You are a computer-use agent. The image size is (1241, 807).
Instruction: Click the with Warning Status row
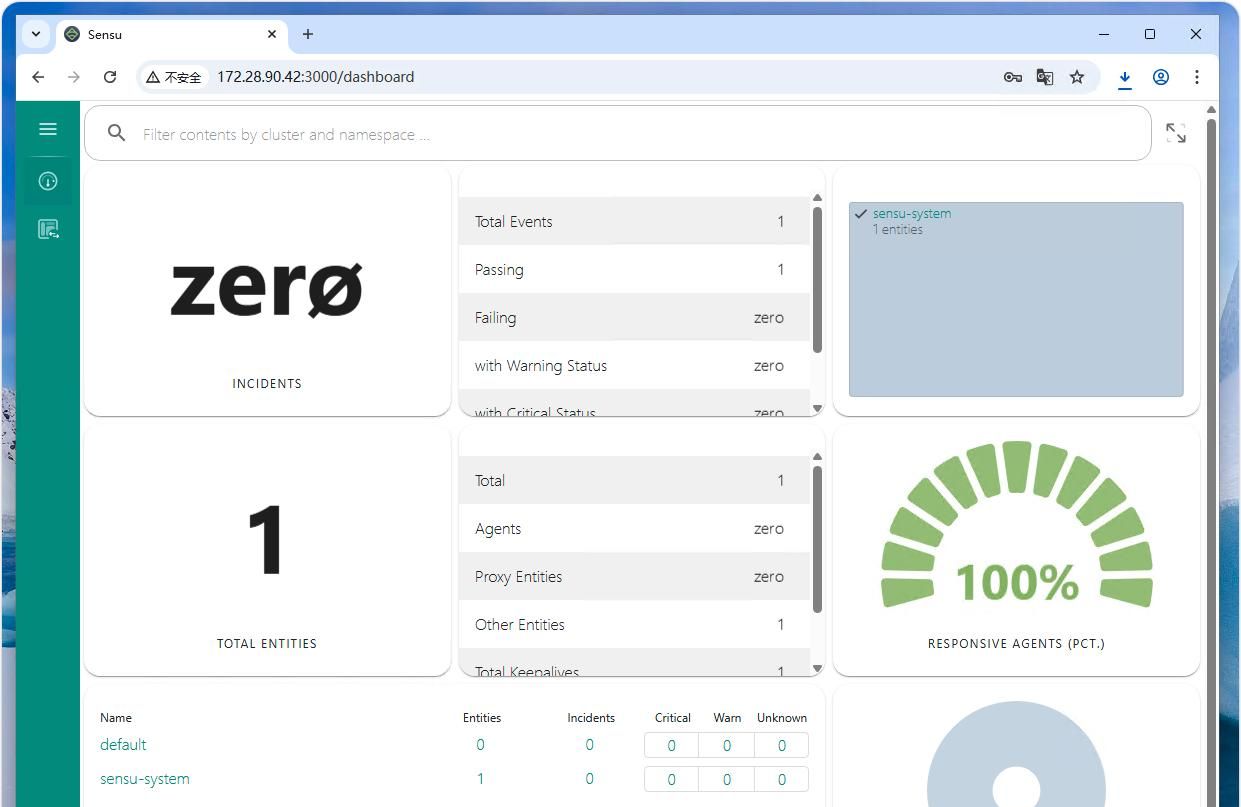coord(634,365)
